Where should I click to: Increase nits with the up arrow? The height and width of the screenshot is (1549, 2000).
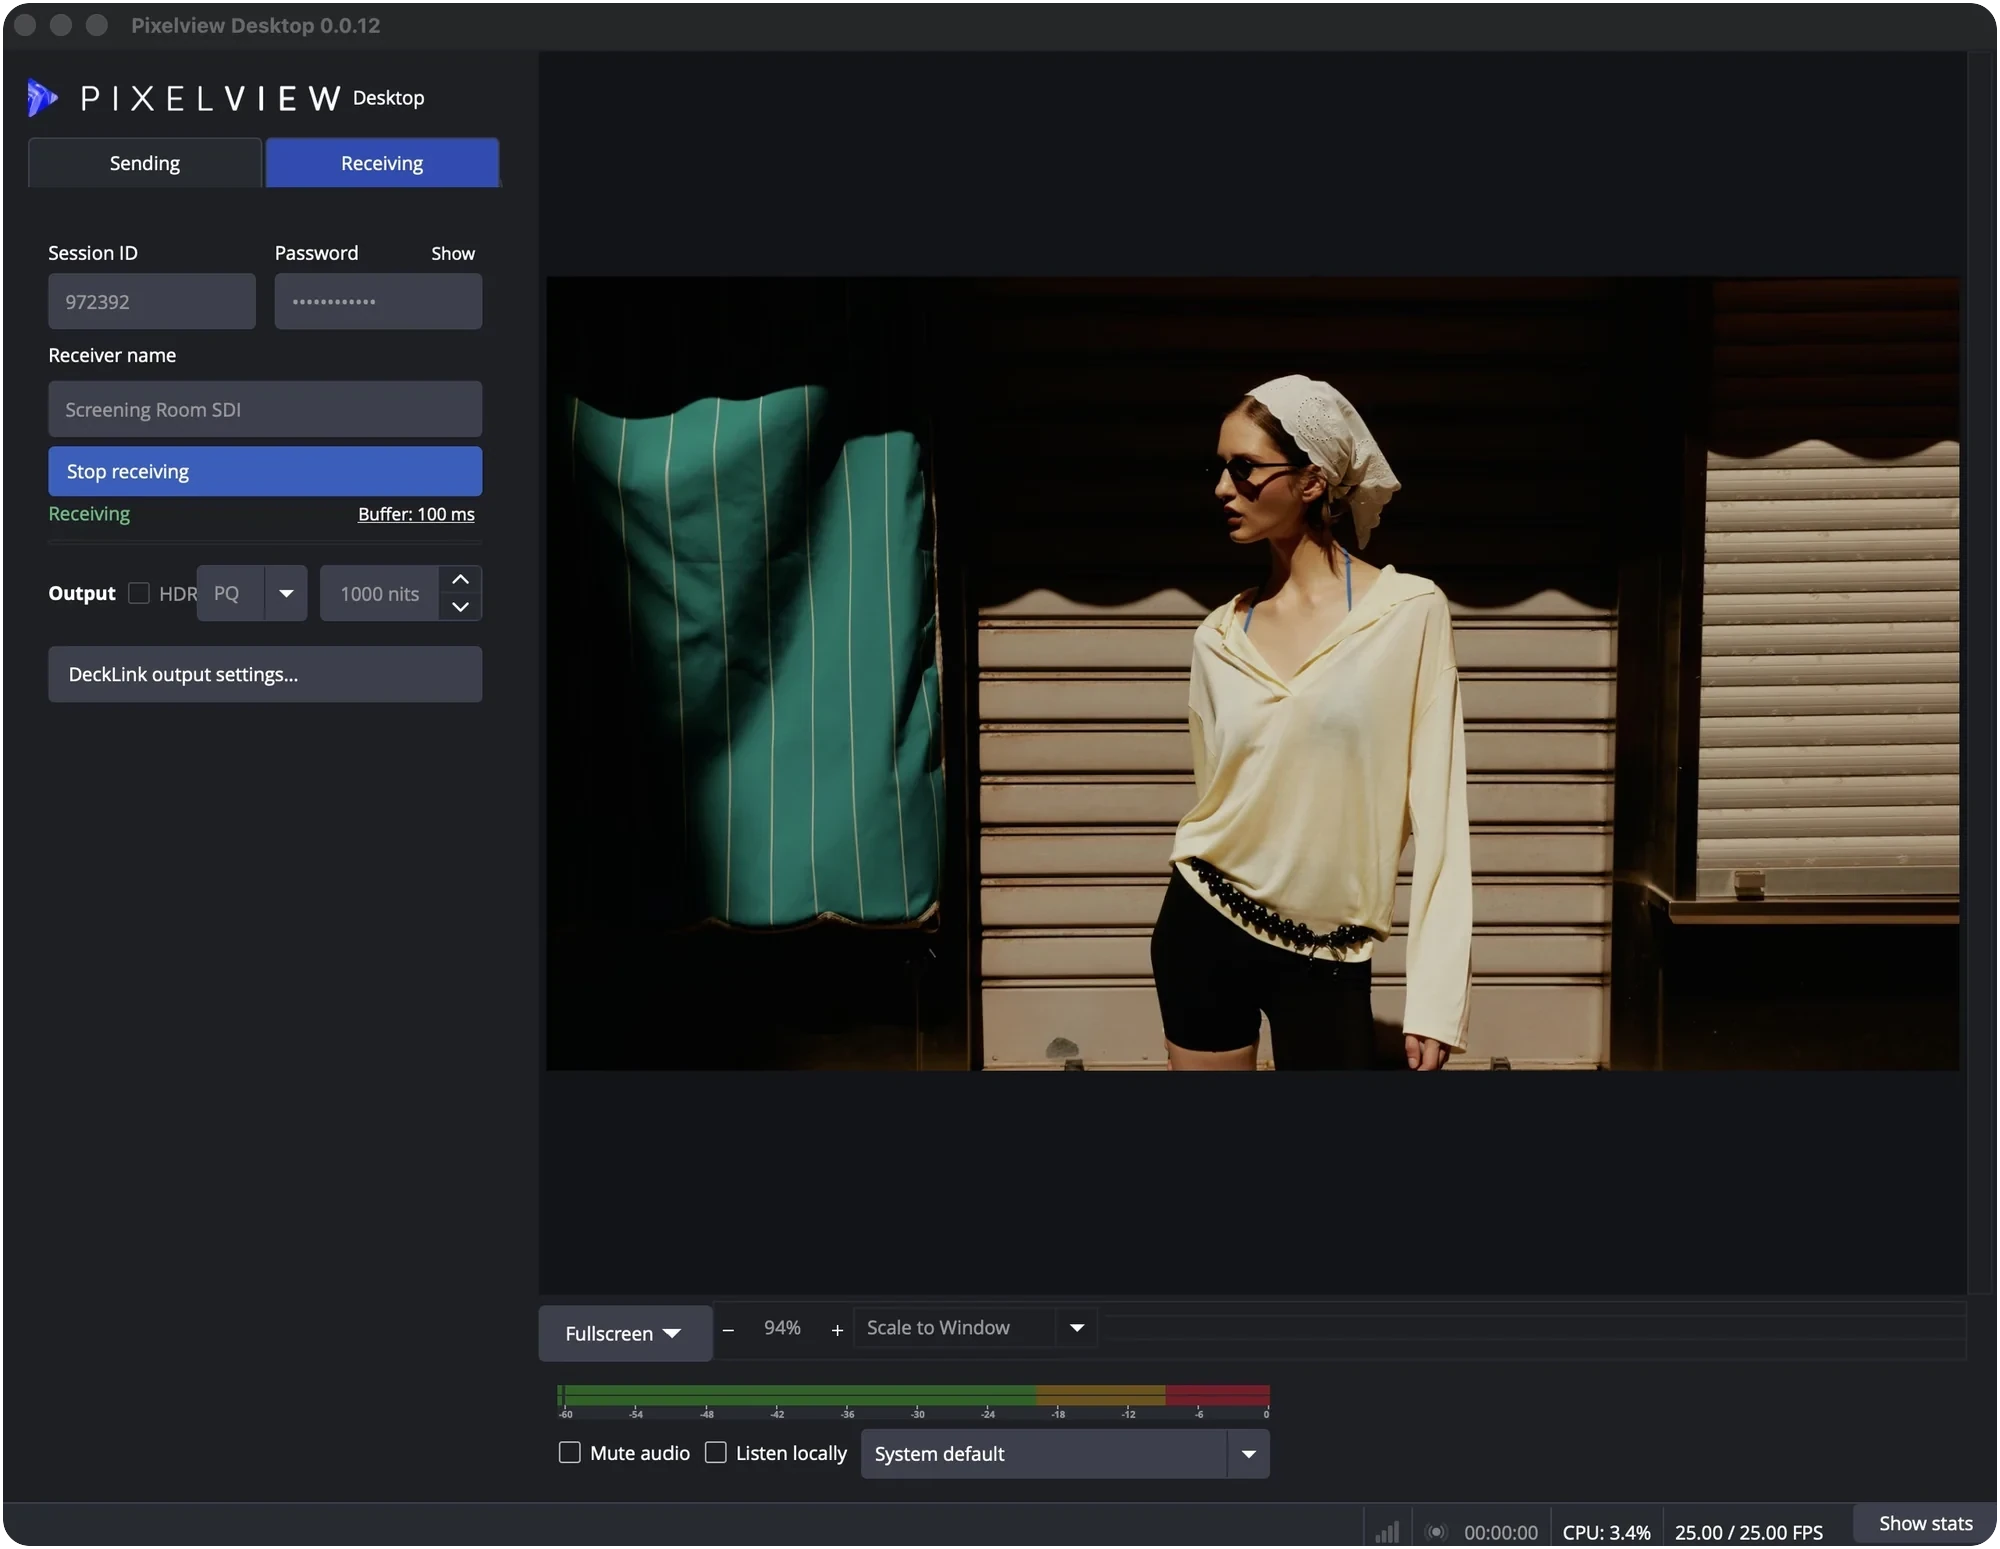point(460,580)
